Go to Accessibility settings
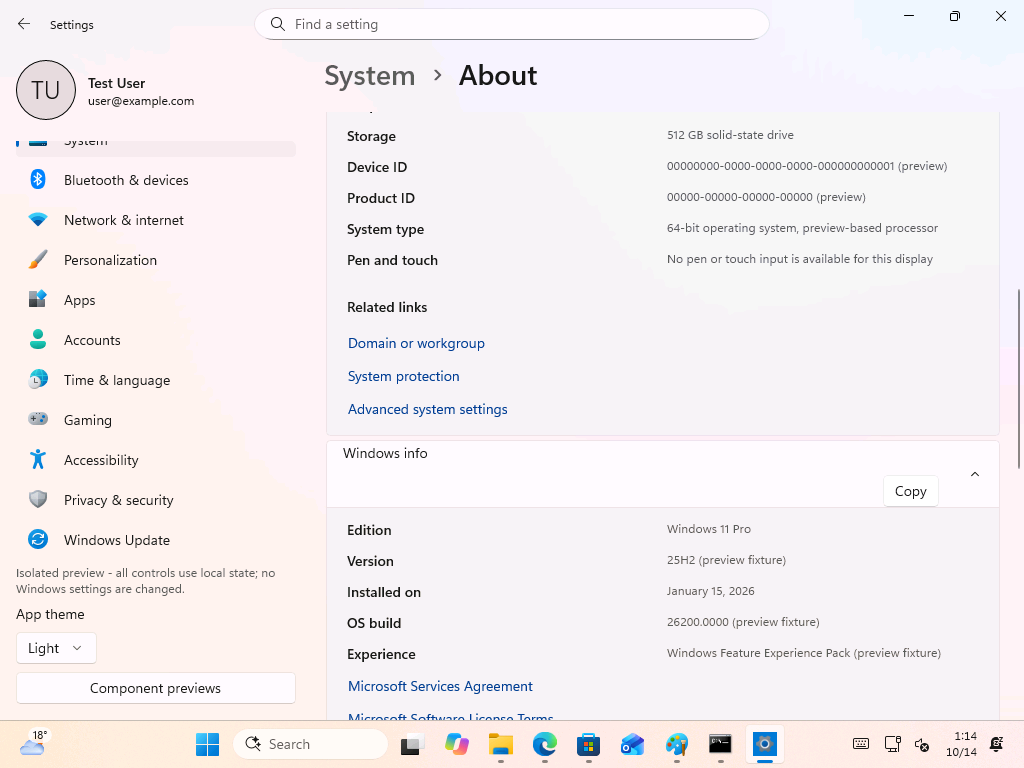Image resolution: width=1024 pixels, height=768 pixels. (x=155, y=460)
